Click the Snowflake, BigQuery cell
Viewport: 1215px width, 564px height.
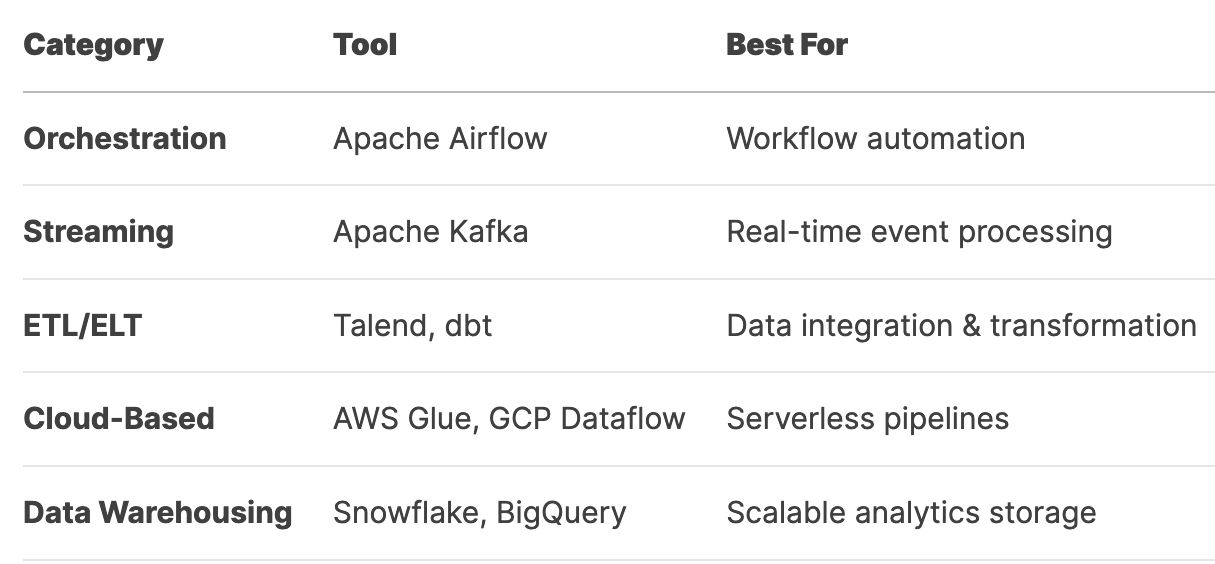coord(480,513)
